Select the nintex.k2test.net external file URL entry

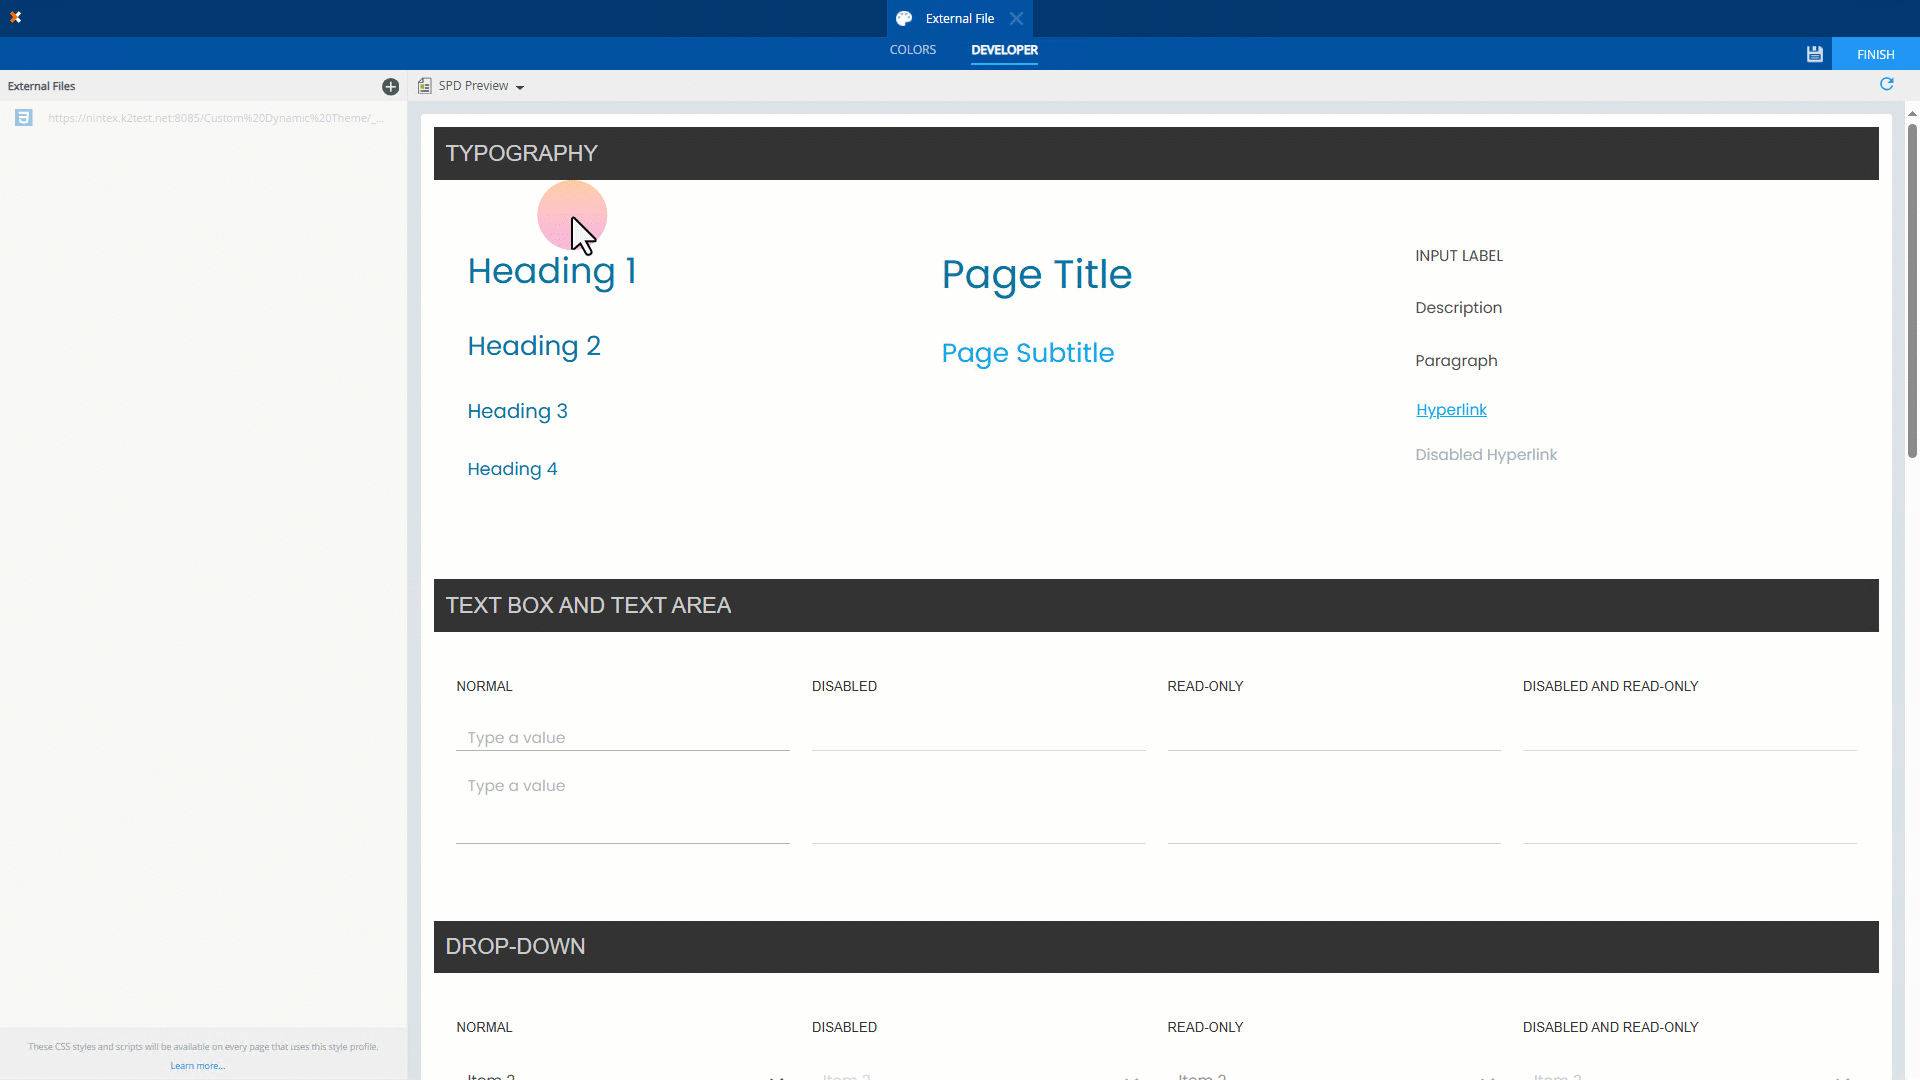(x=215, y=118)
